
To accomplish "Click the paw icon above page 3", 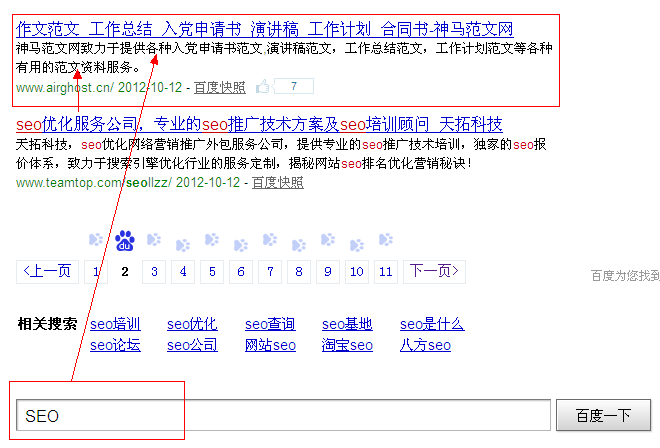I will pos(153,240).
